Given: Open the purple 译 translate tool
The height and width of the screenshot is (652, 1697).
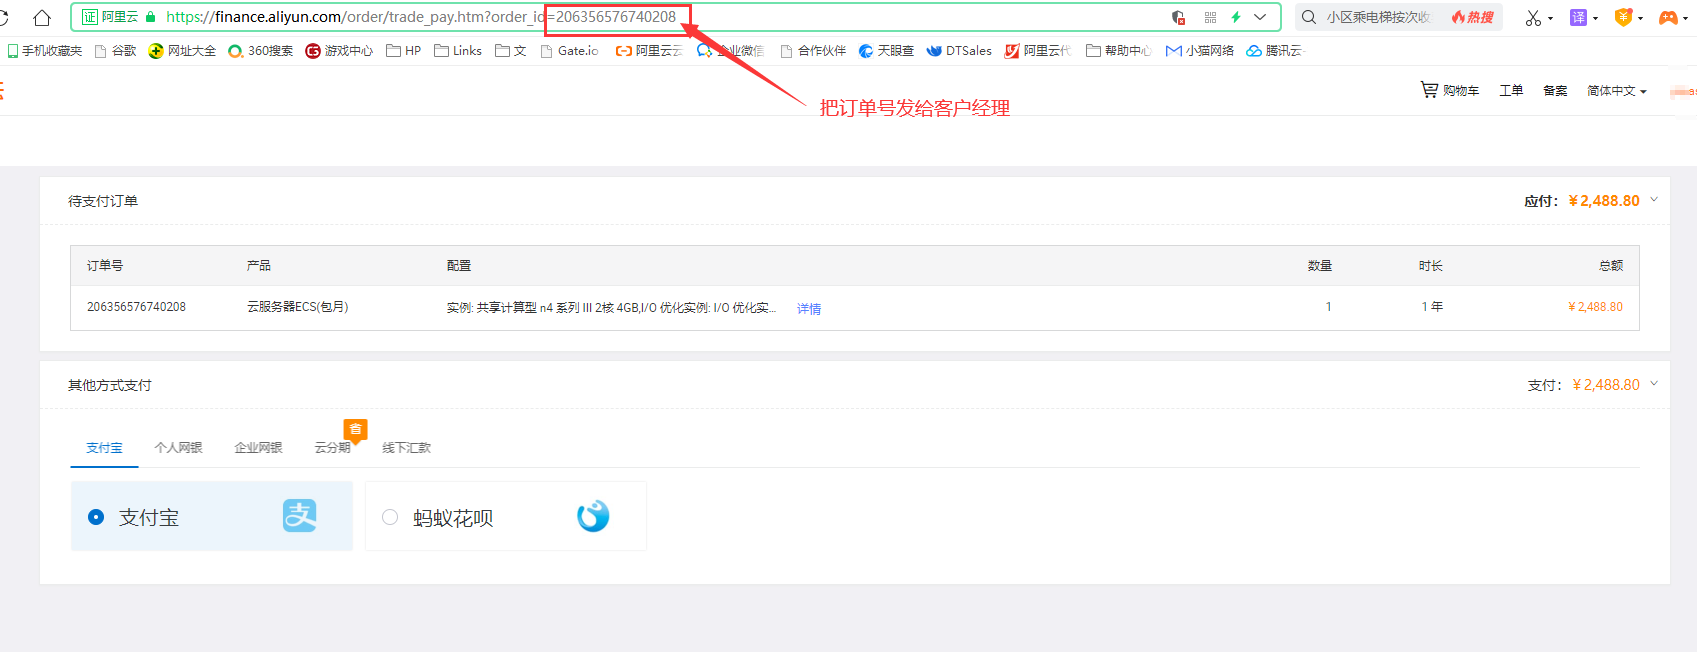Looking at the screenshot, I should click(1579, 17).
